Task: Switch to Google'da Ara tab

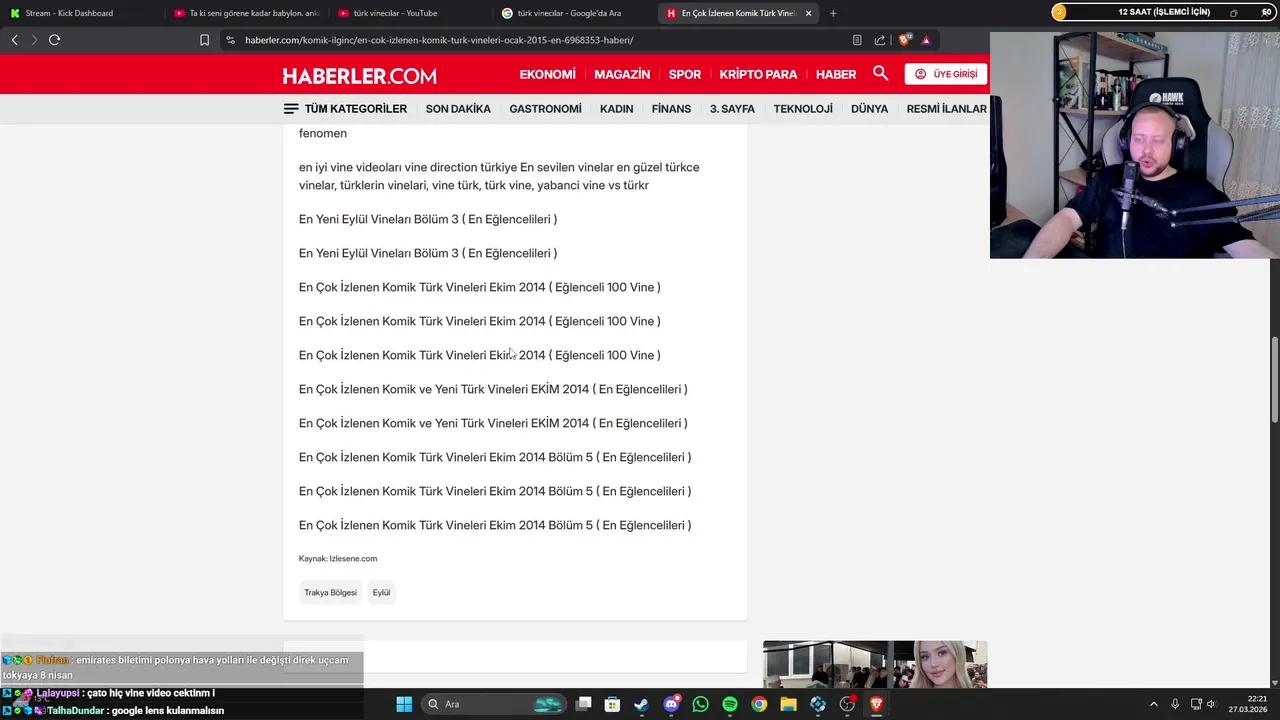Action: click(x=573, y=13)
